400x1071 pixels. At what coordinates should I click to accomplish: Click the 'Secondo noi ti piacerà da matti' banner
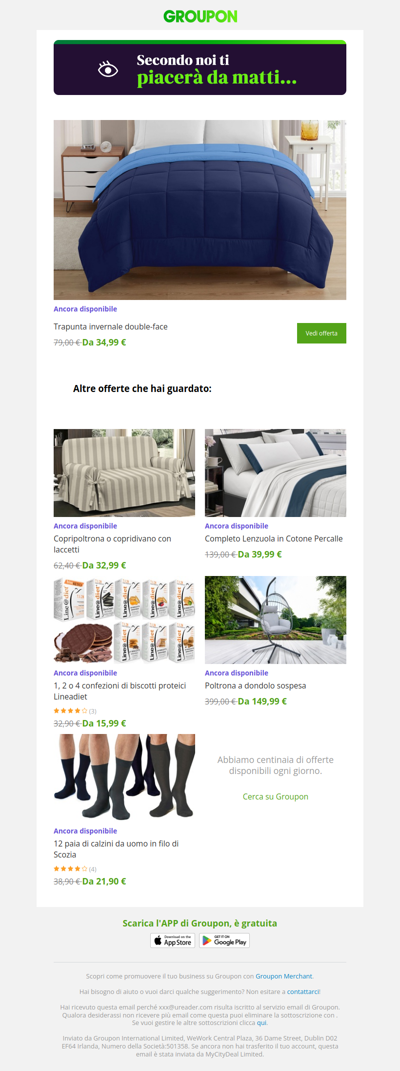pyautogui.click(x=200, y=68)
